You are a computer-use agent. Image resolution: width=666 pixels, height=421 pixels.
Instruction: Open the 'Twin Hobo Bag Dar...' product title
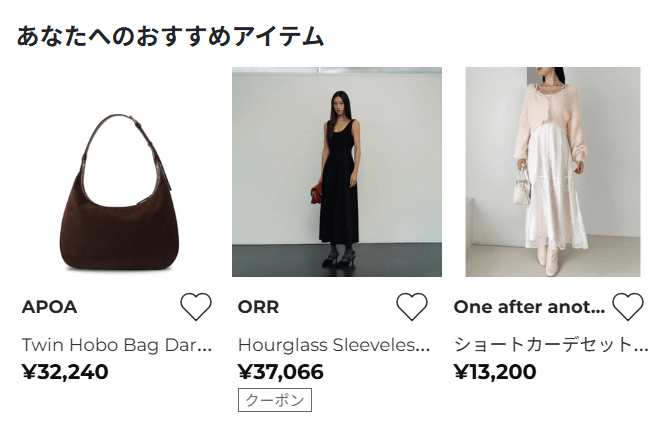pyautogui.click(x=117, y=345)
